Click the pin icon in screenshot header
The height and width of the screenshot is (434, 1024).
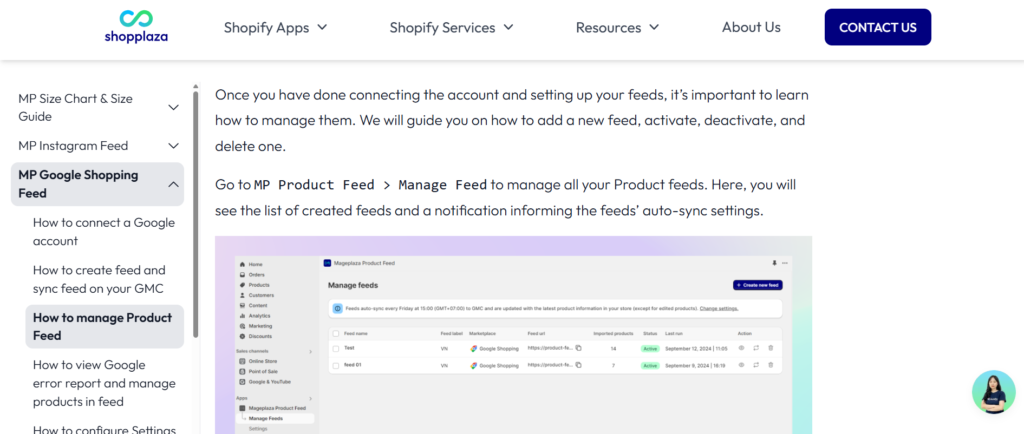pyautogui.click(x=775, y=263)
